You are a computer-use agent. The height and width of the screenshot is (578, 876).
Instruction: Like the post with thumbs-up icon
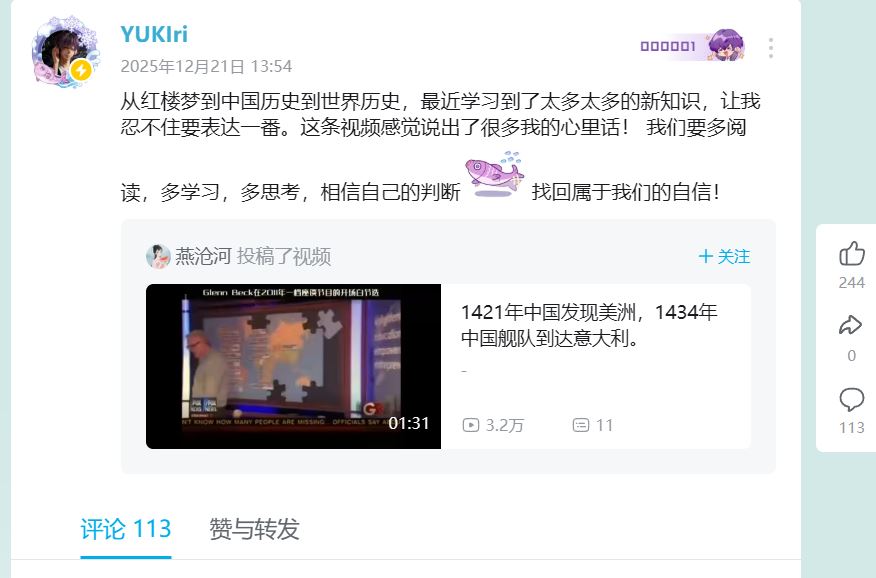851,254
